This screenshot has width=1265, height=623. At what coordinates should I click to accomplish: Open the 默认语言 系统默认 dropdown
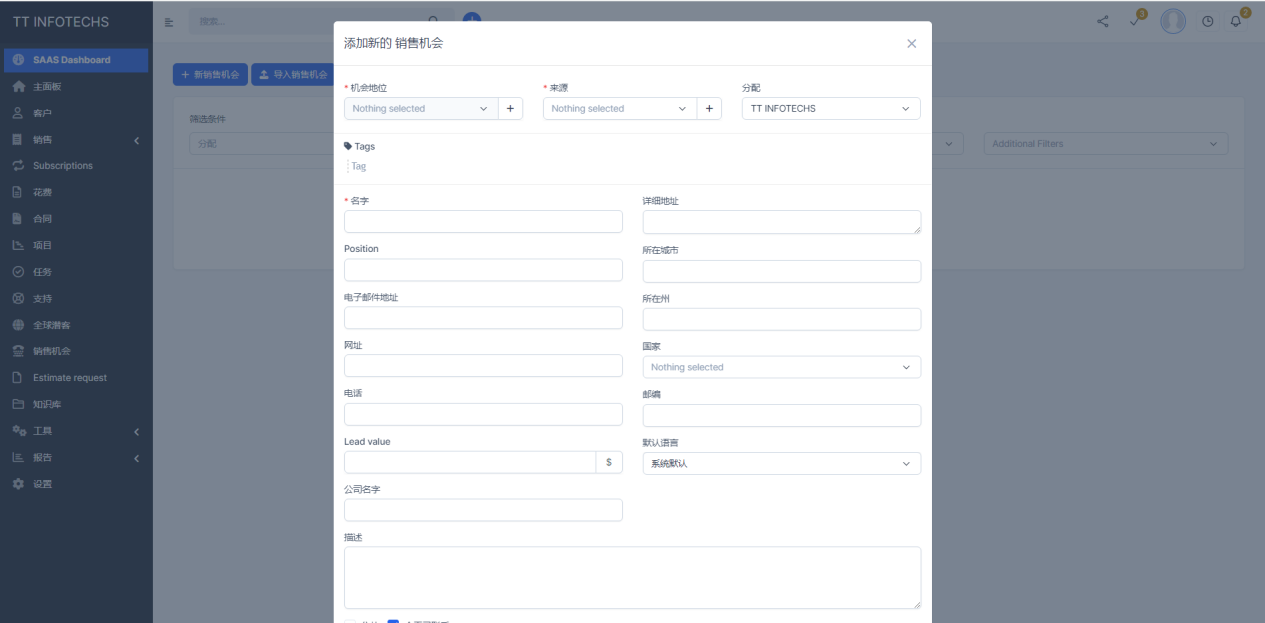pyautogui.click(x=782, y=464)
